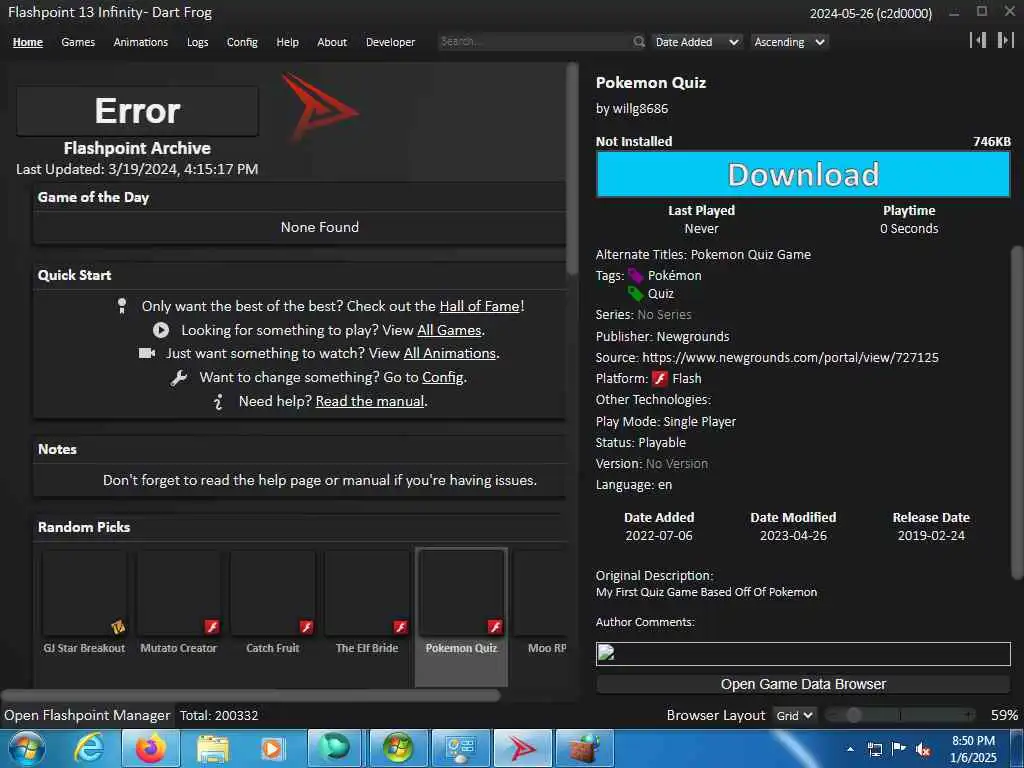Adjust the thumbnail scale slider
Image resolution: width=1024 pixels, height=768 pixels.
(x=900, y=716)
